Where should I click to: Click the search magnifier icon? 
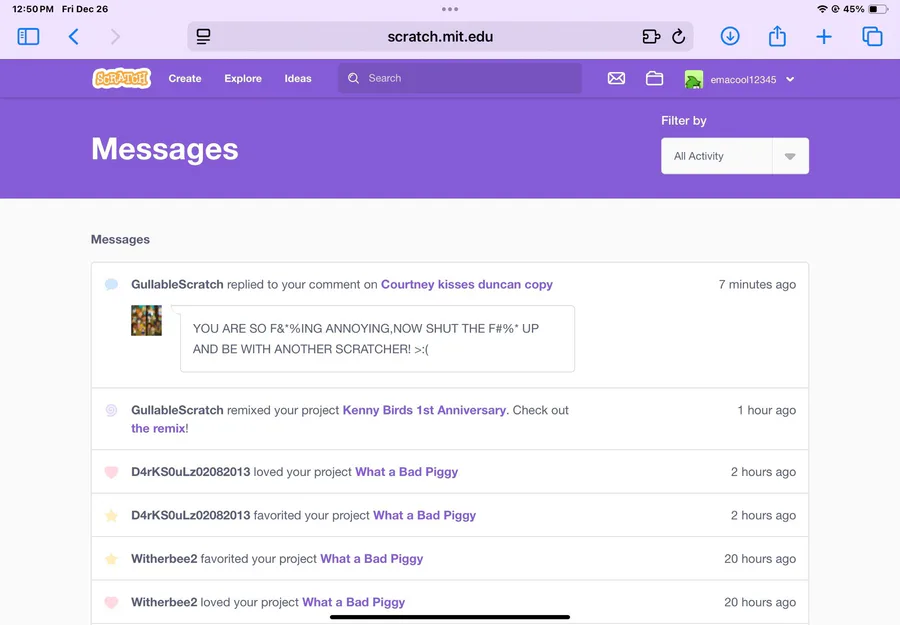point(354,78)
